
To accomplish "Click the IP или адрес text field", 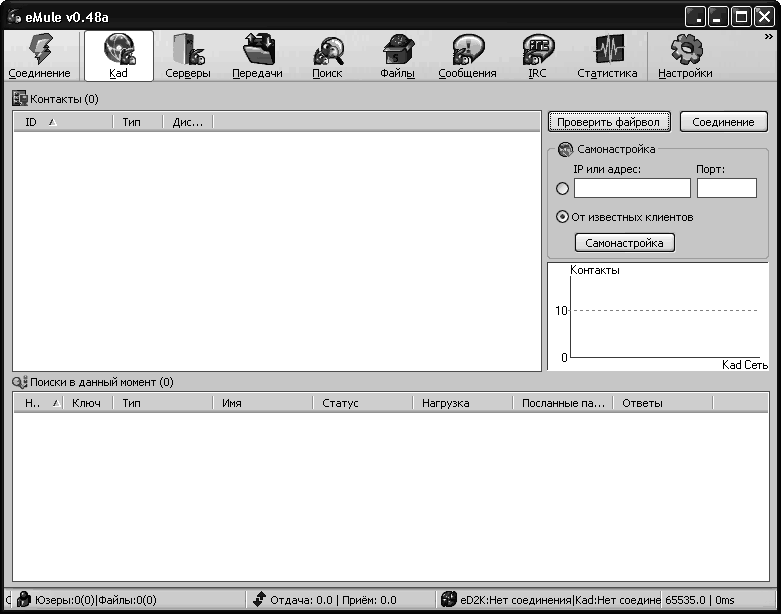I will point(632,188).
